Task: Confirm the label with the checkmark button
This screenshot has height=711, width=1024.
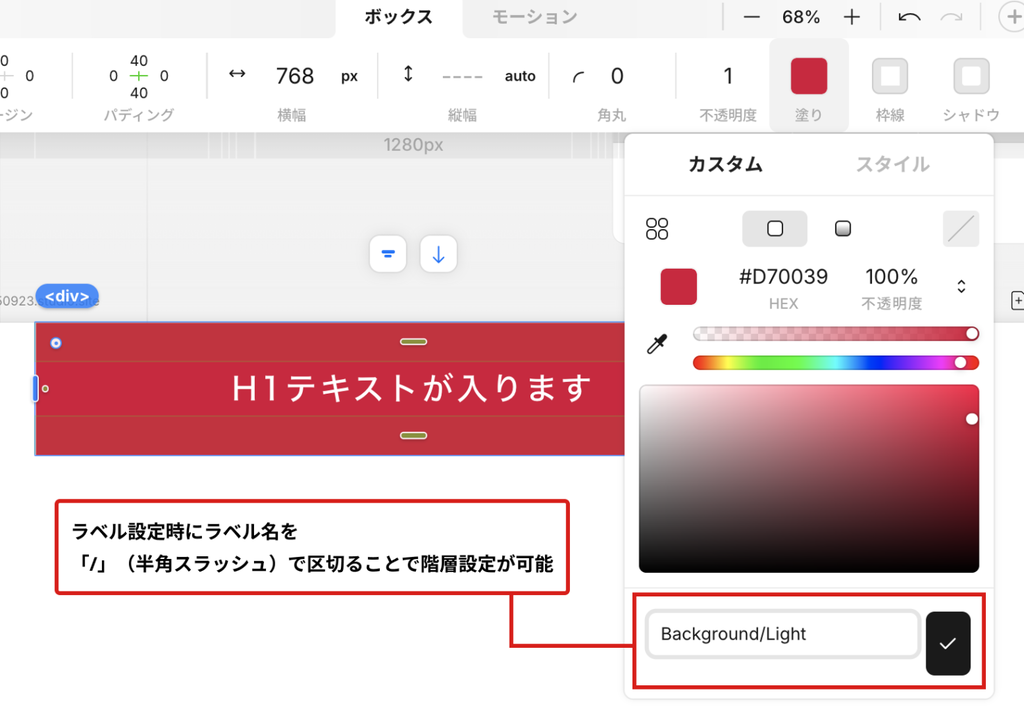Action: tap(947, 643)
